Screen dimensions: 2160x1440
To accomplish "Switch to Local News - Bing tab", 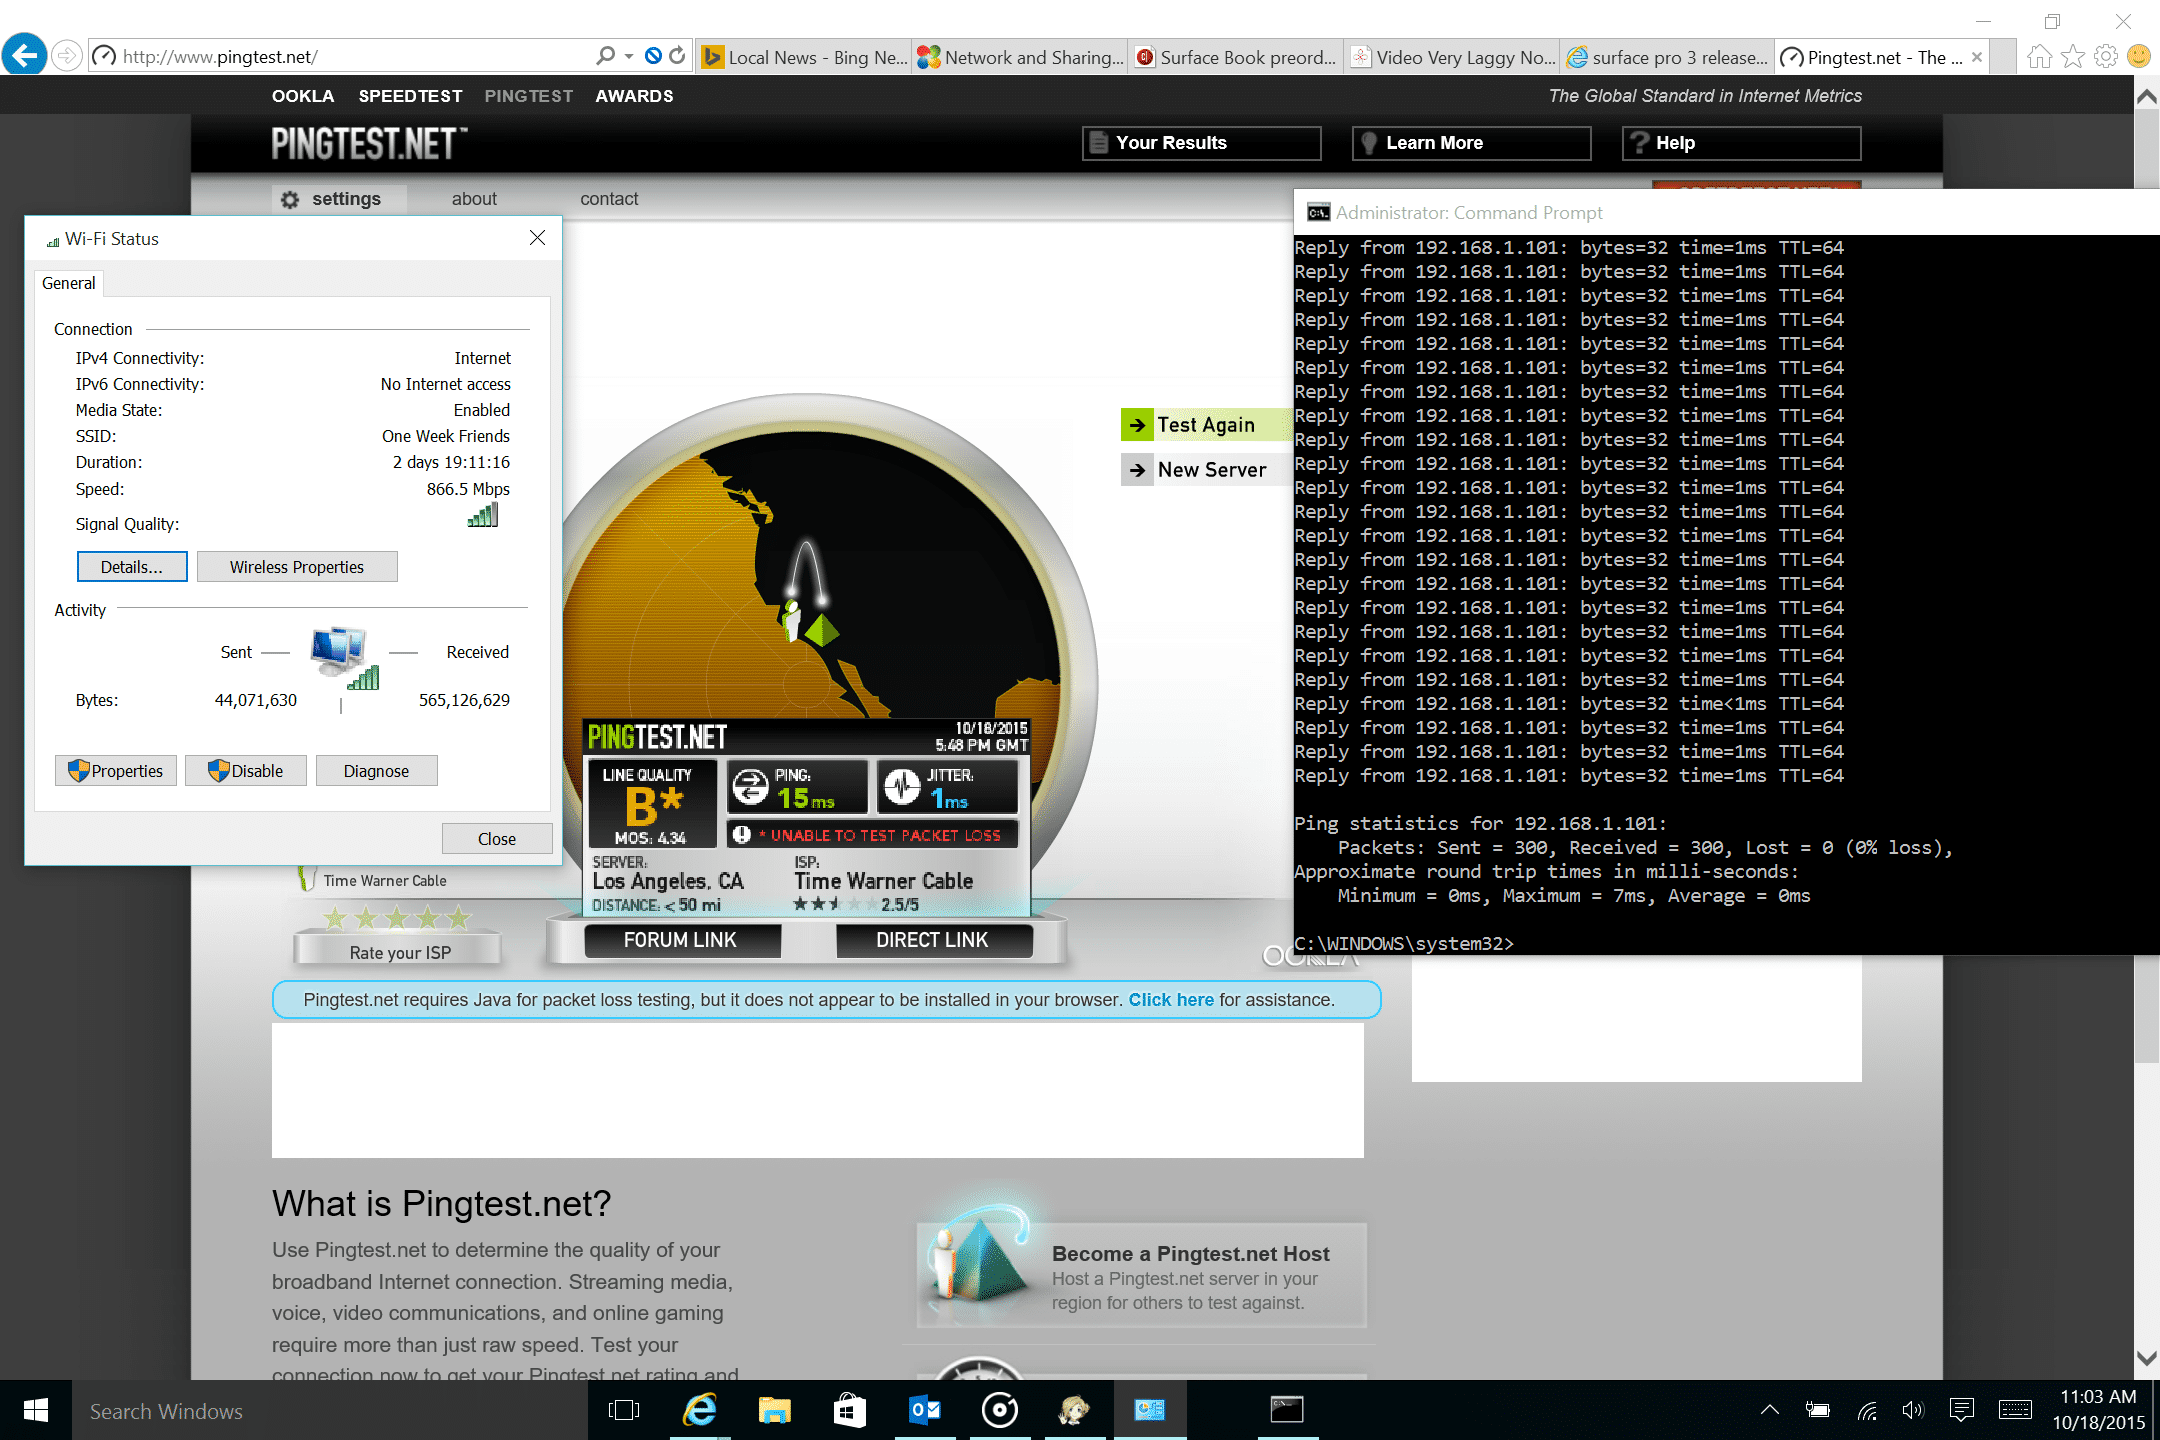I will (x=805, y=57).
